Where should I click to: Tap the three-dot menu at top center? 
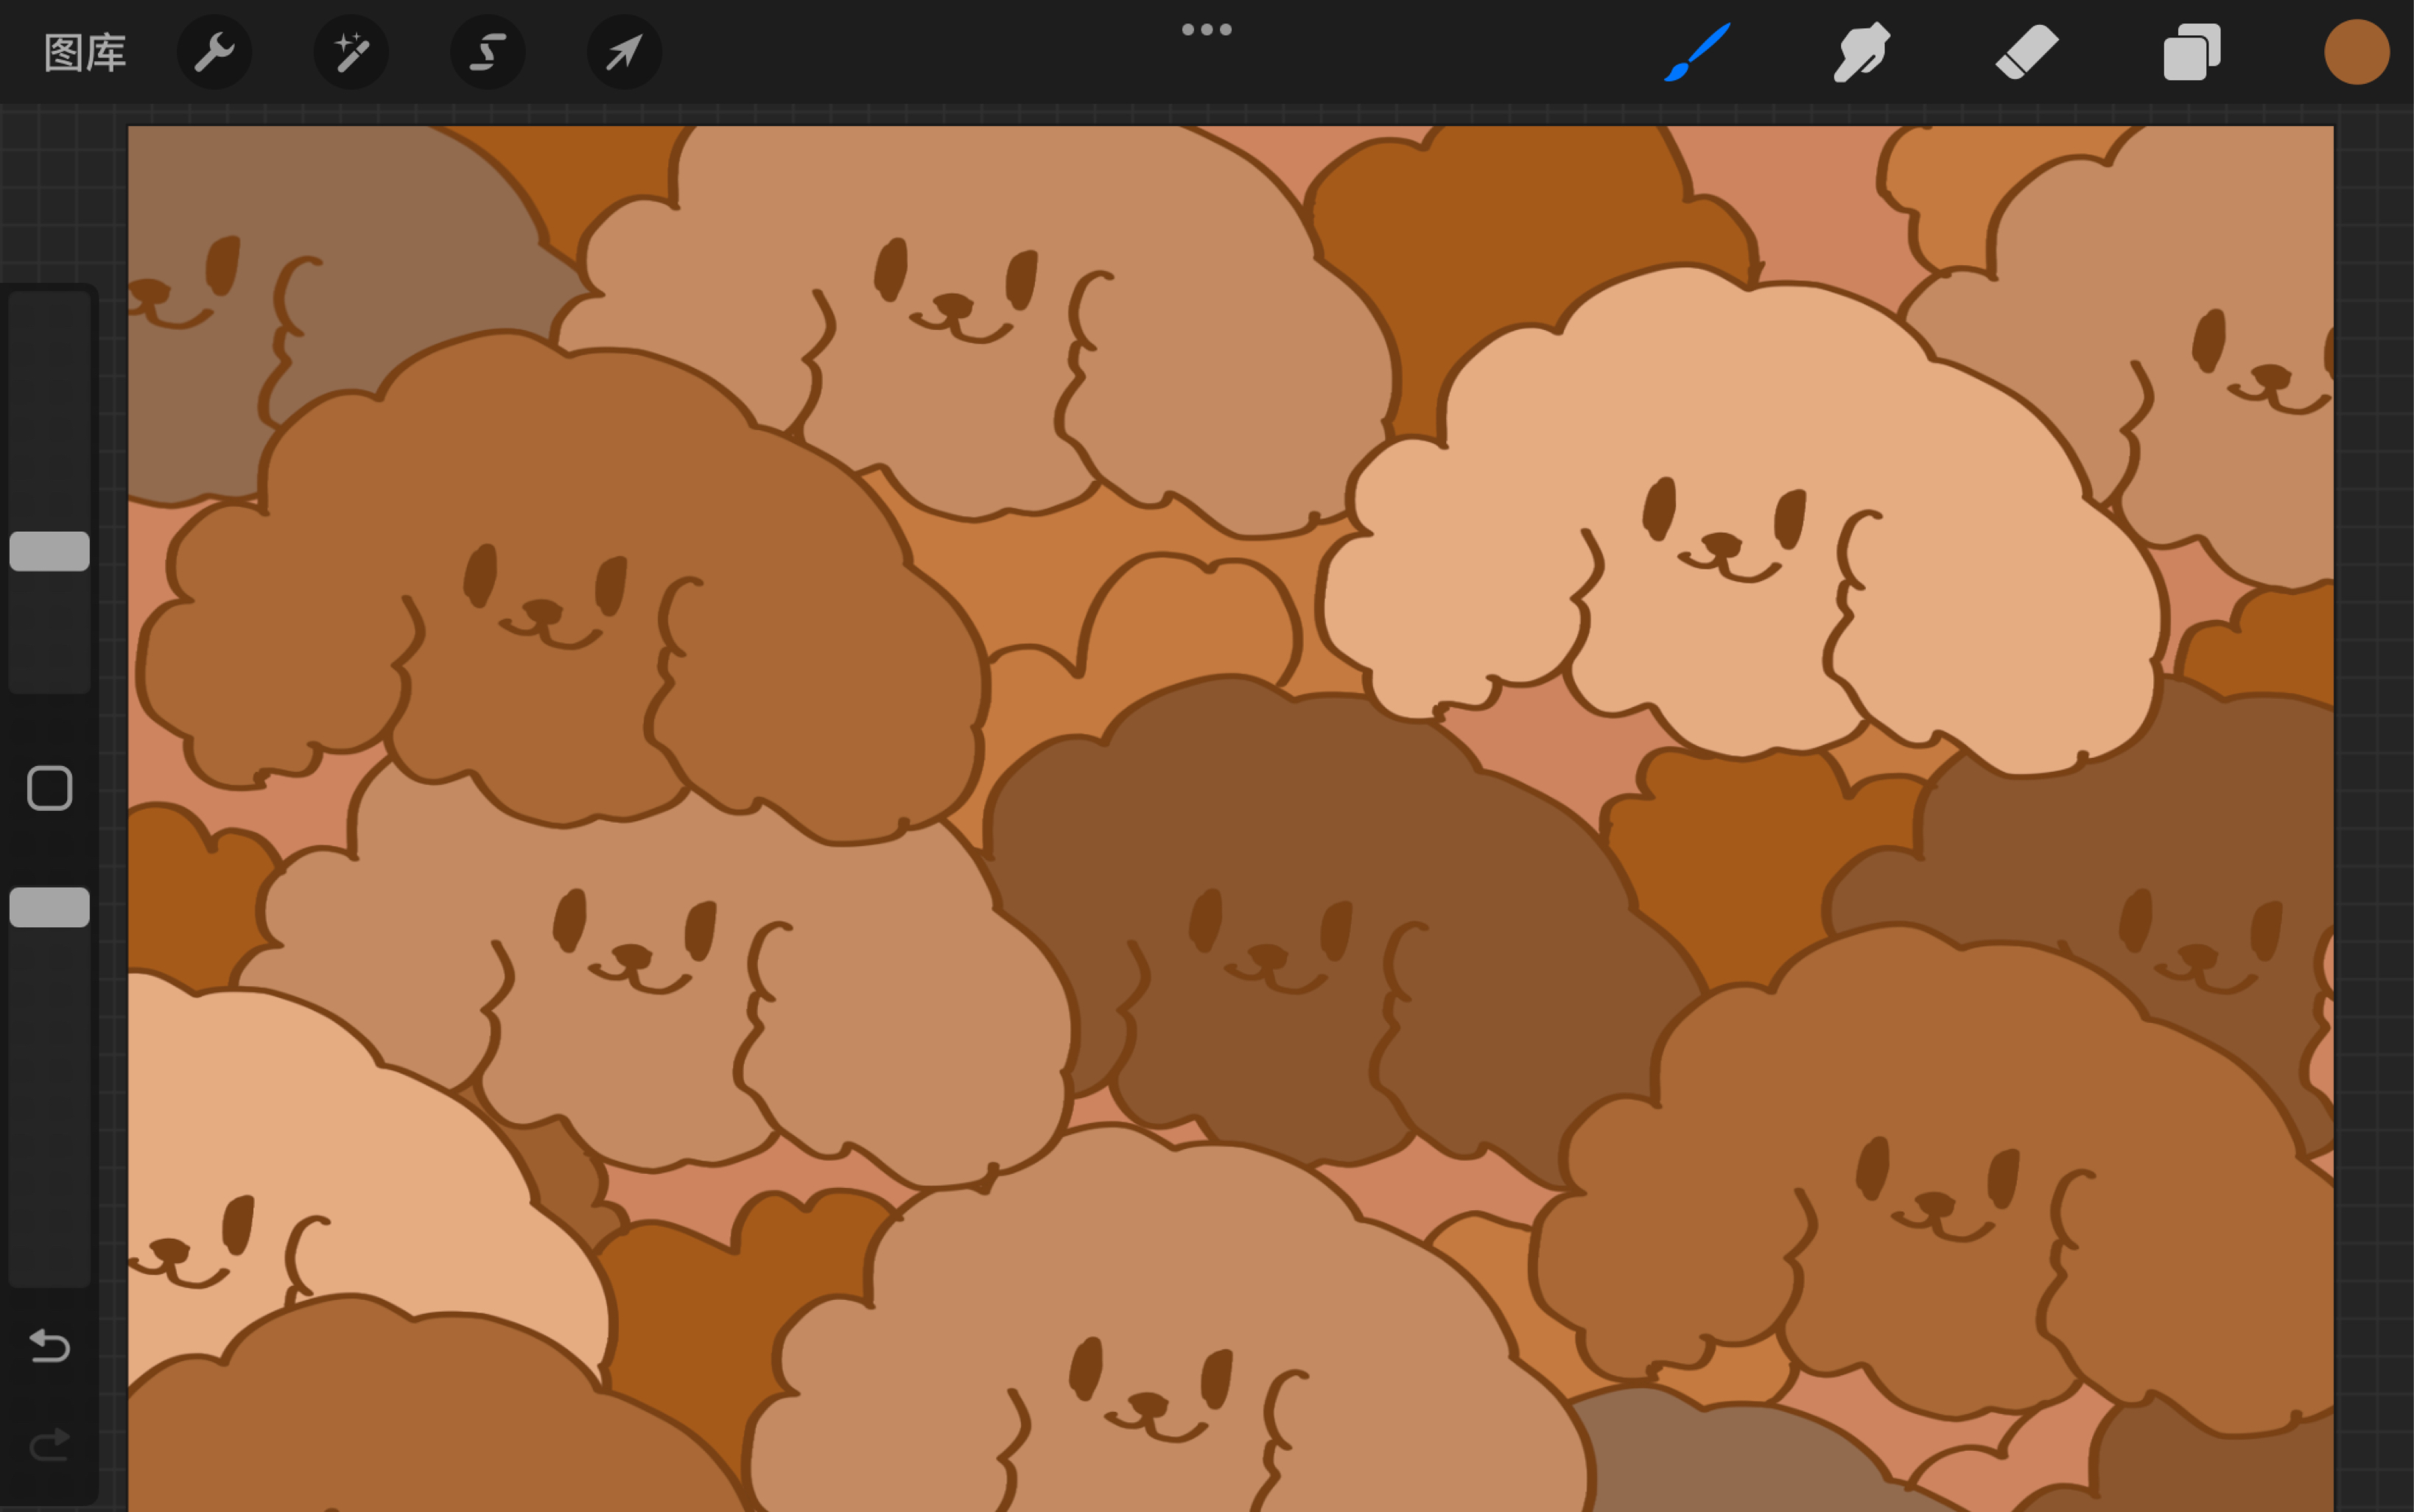pyautogui.click(x=1207, y=29)
